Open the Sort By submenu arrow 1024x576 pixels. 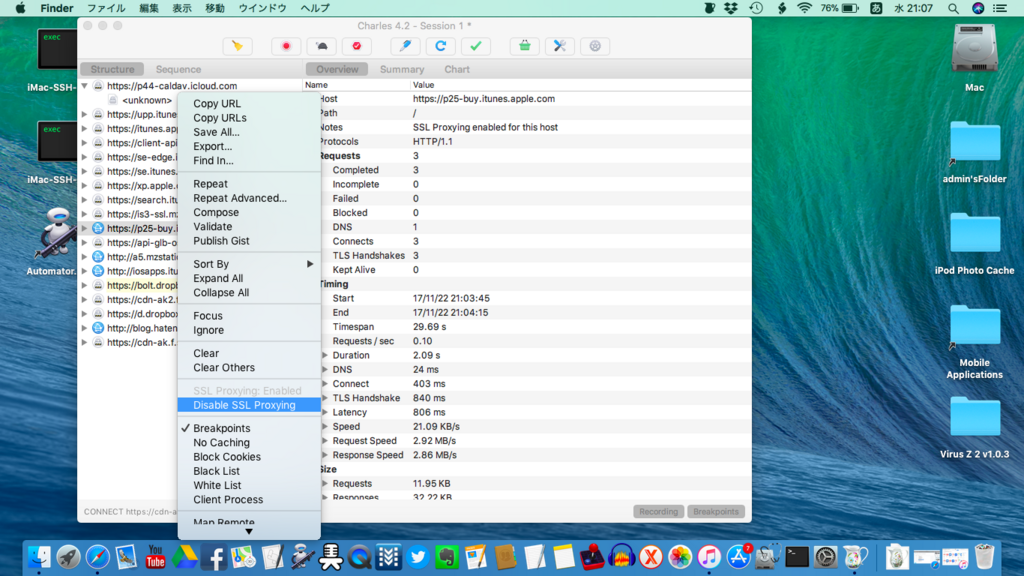pos(310,264)
